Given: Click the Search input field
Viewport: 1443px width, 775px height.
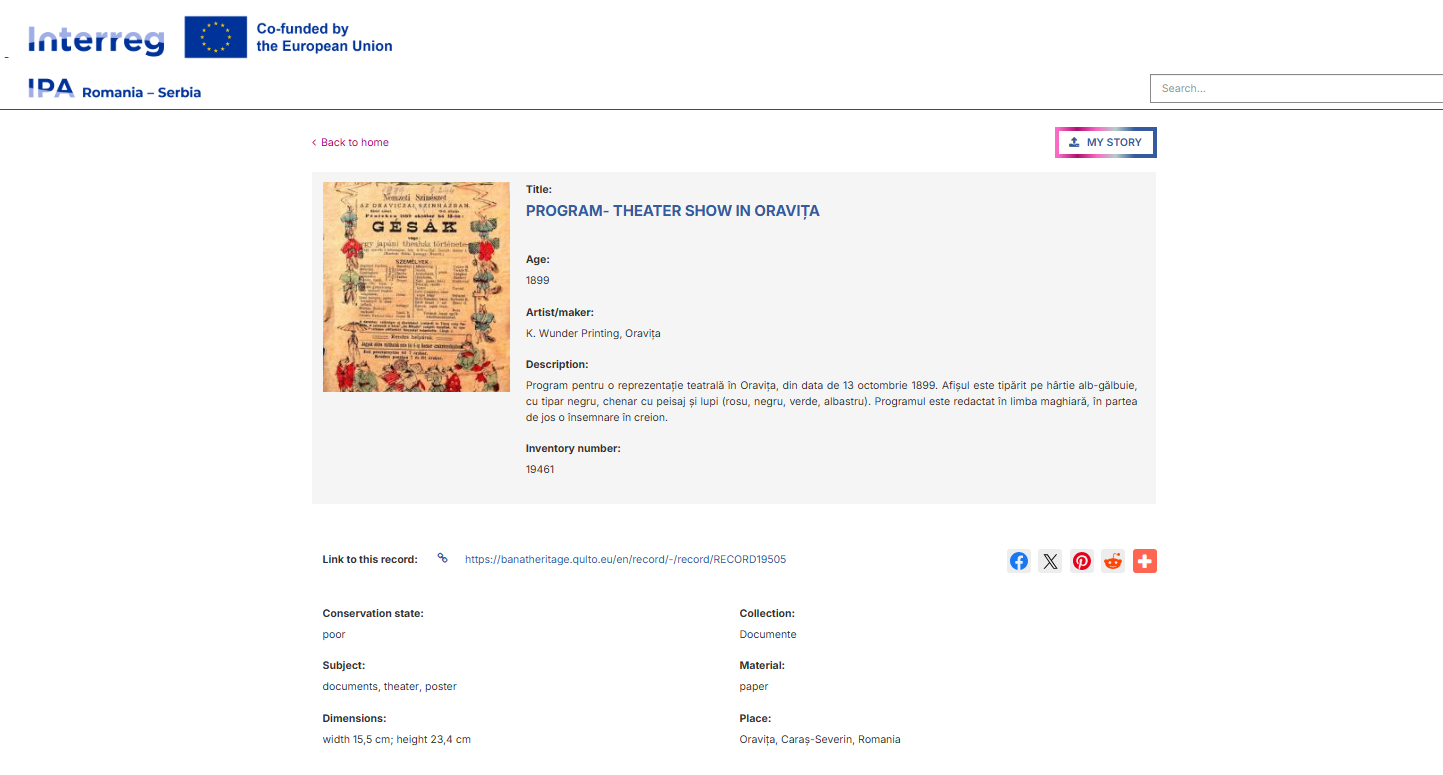Looking at the screenshot, I should [1296, 88].
